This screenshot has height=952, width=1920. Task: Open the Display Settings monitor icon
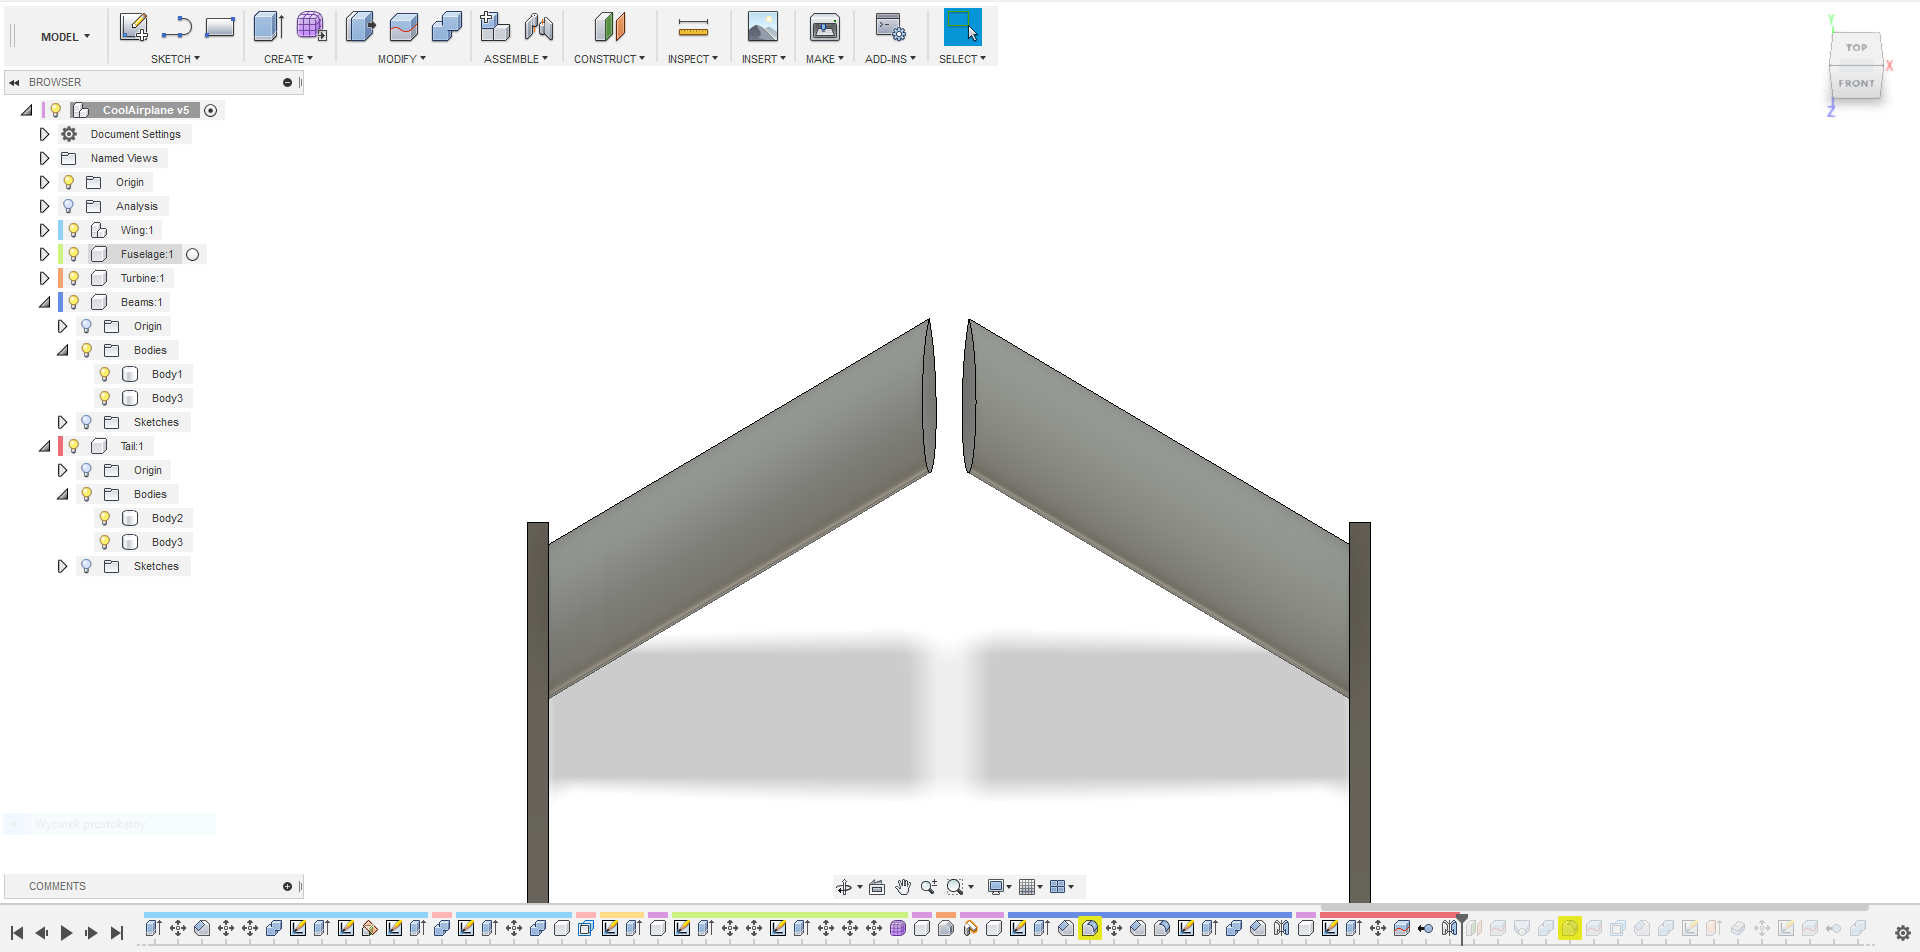[x=996, y=887]
